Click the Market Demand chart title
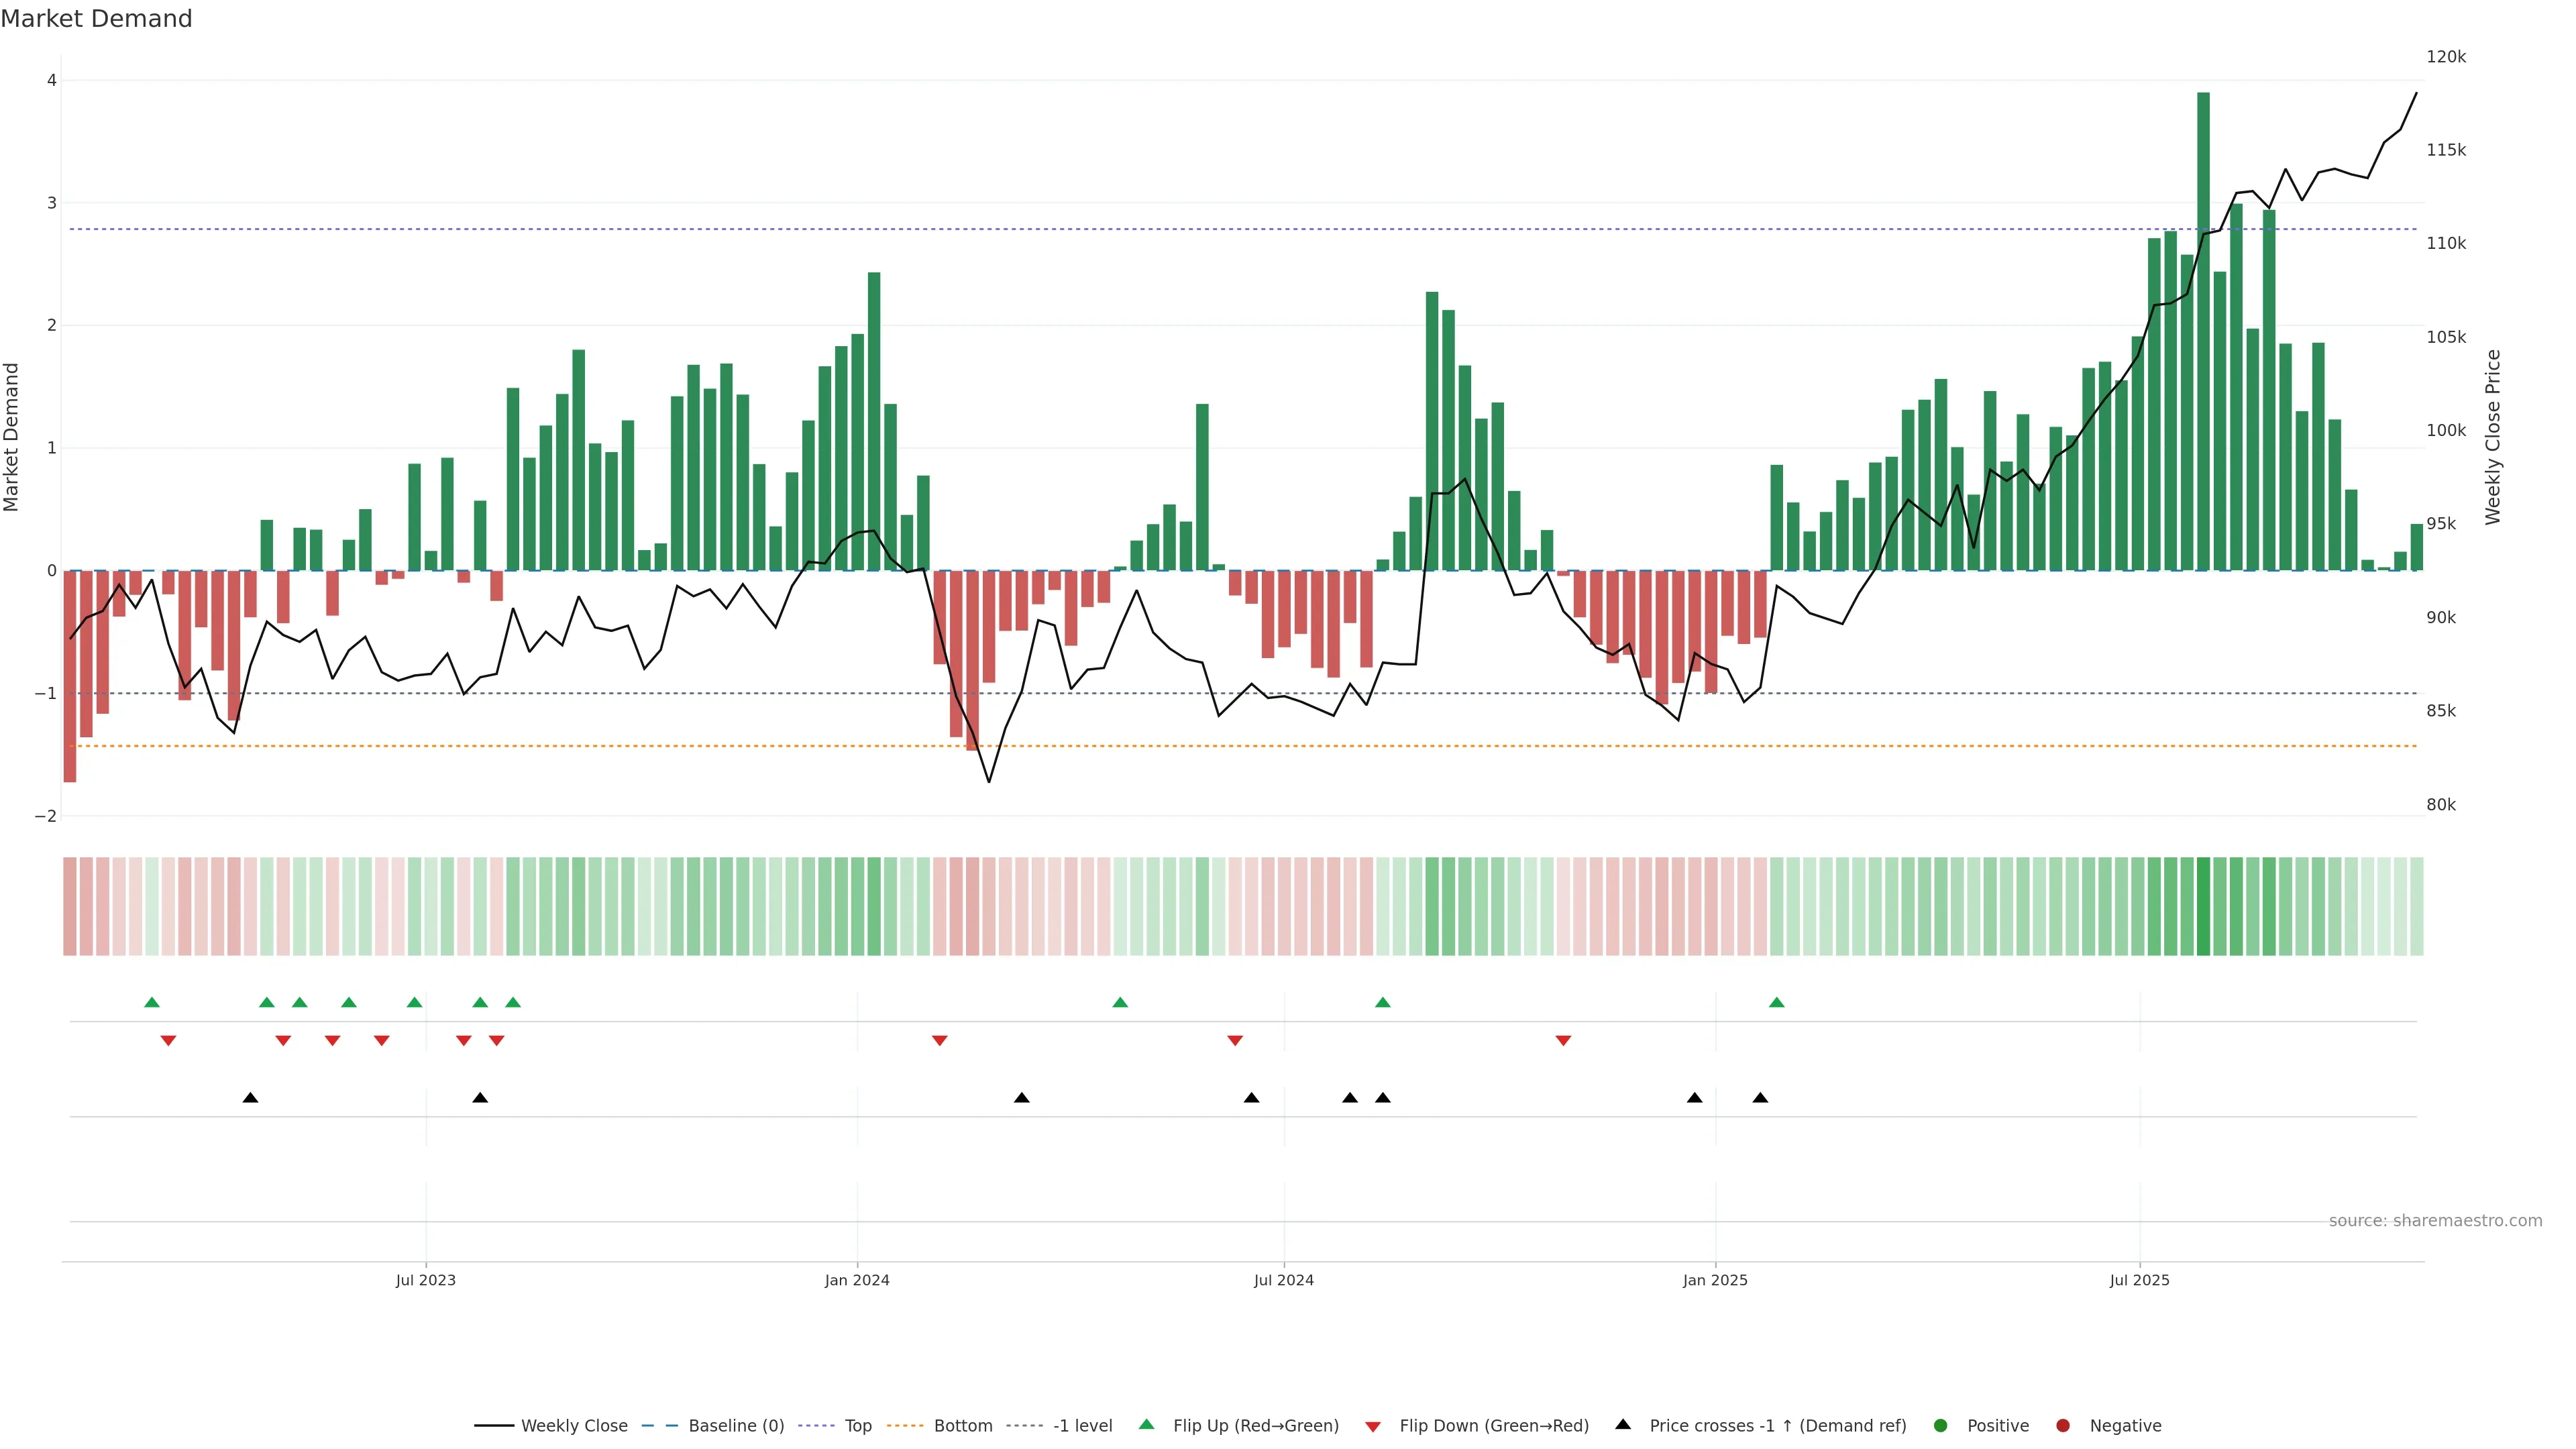 (x=97, y=19)
